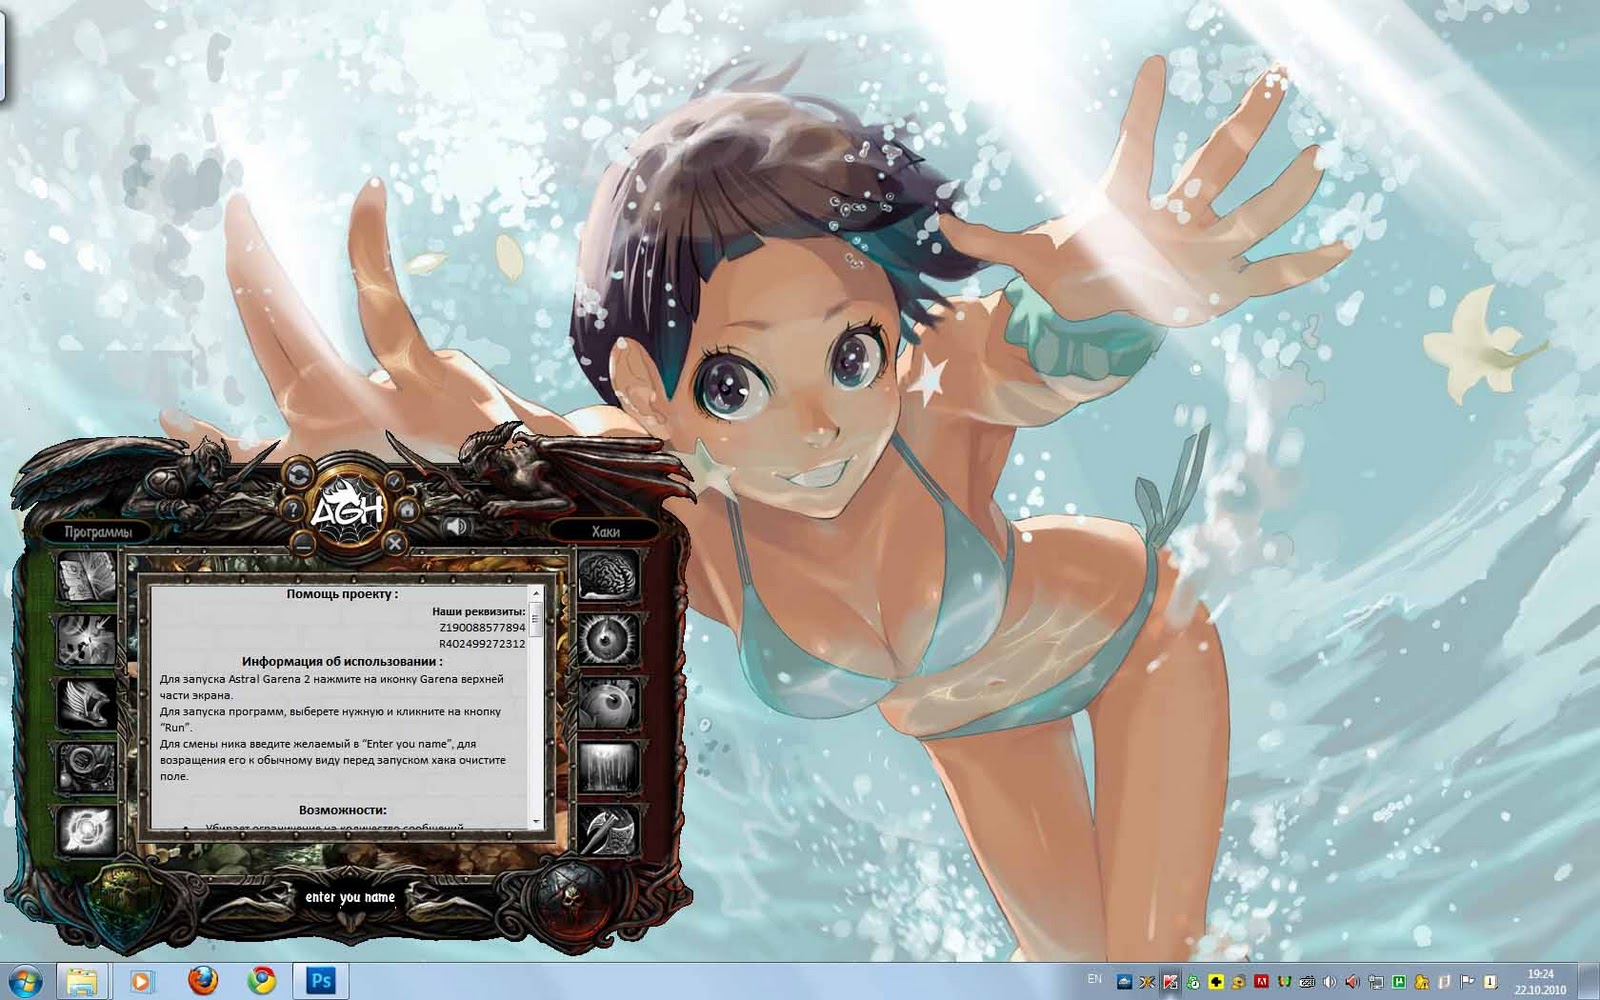Switch to Photoshop in the taskbar
Screen dimensions: 1600x1000
pos(321,981)
